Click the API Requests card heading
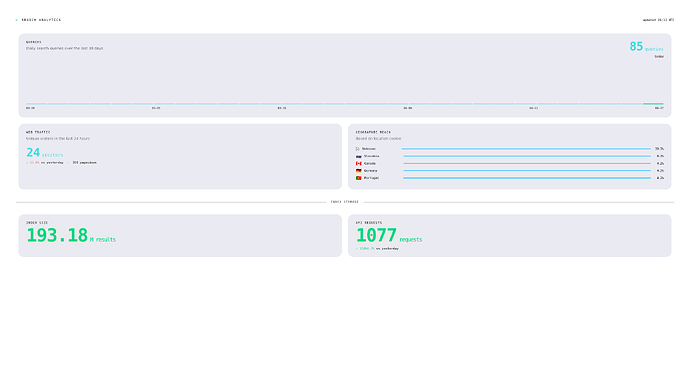The height and width of the screenshot is (390, 690). 369,223
